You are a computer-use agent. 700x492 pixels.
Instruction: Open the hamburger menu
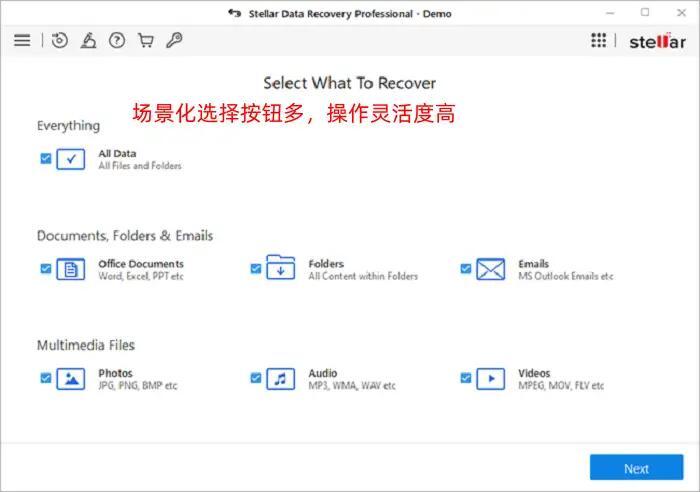[x=22, y=41]
